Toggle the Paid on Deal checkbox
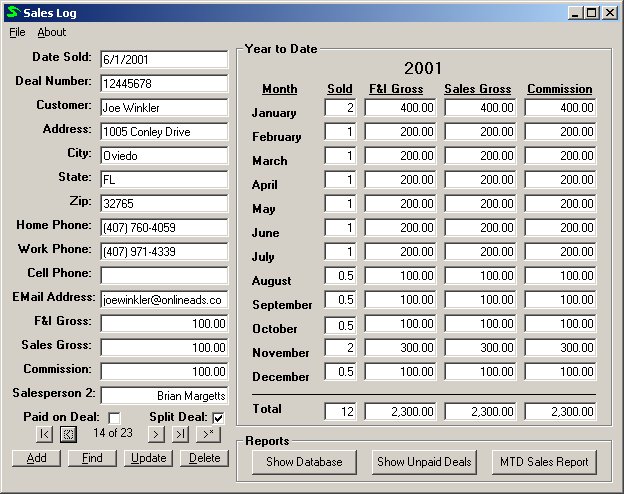Viewport: 624px width, 494px height. click(114, 418)
